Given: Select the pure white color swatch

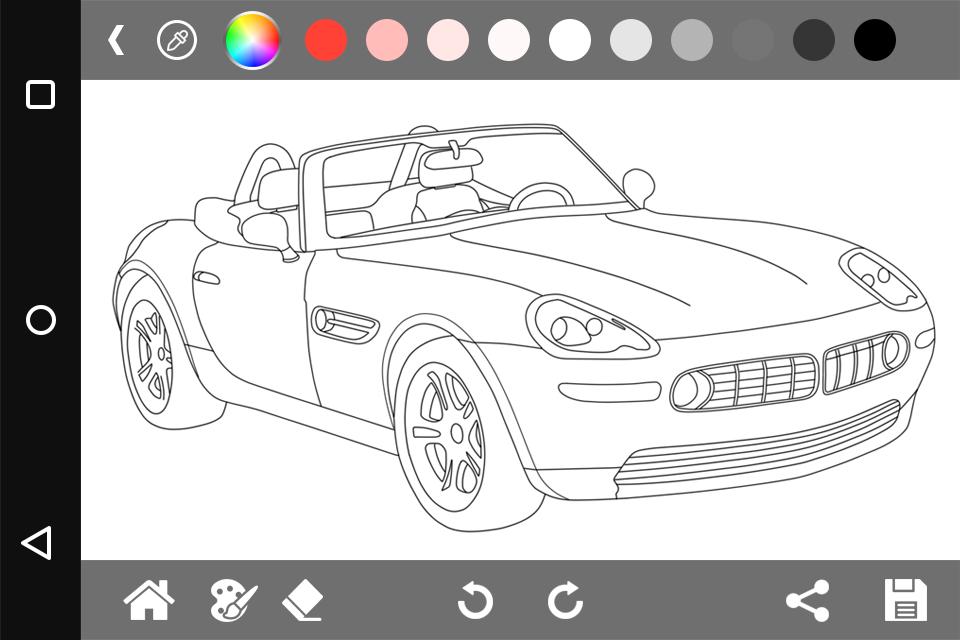Looking at the screenshot, I should point(570,40).
